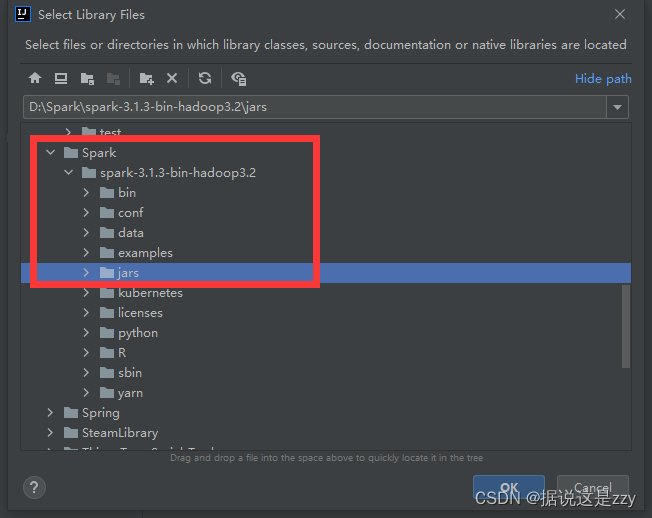
Task: Select the sbin folder
Action: 121,372
